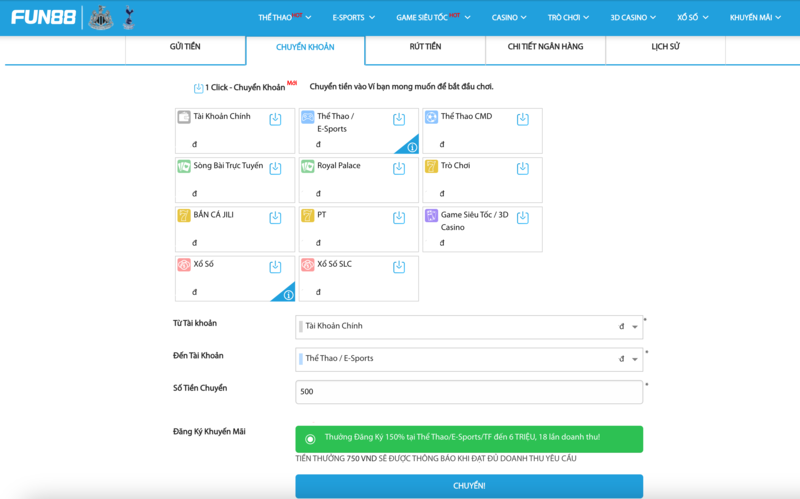
Task: Open the LỊCH SỬ tab
Action: [665, 47]
